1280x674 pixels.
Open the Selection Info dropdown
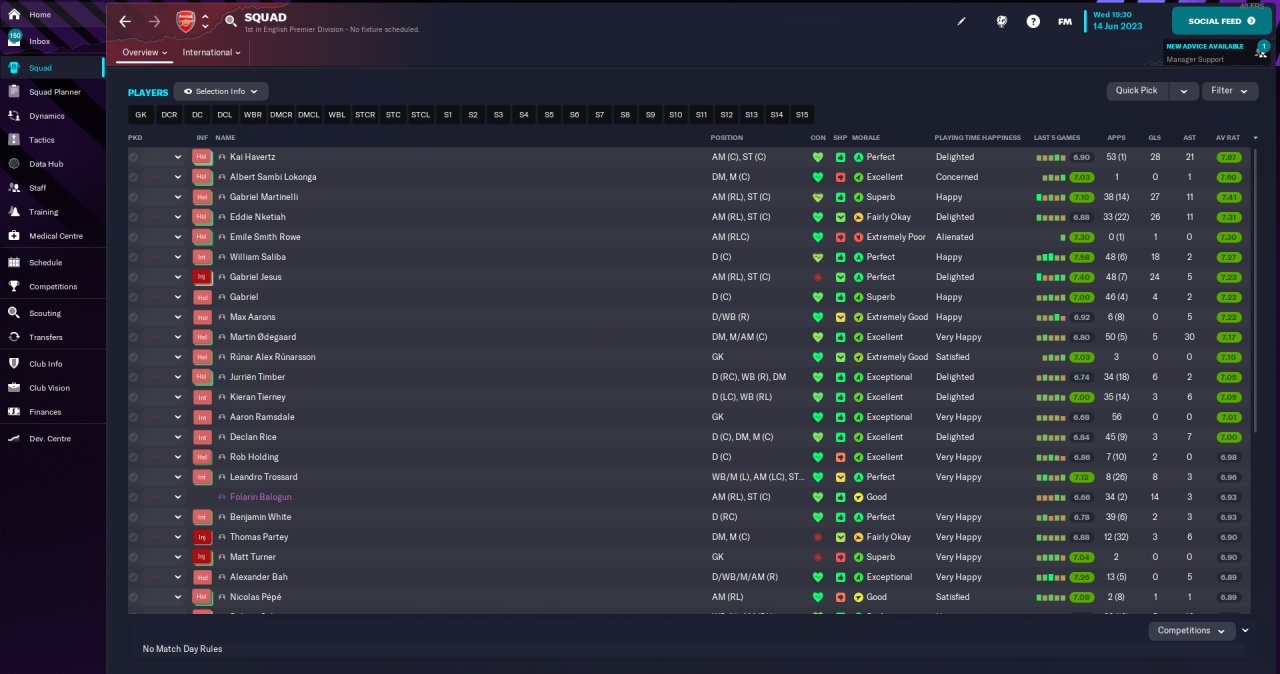pyautogui.click(x=221, y=91)
